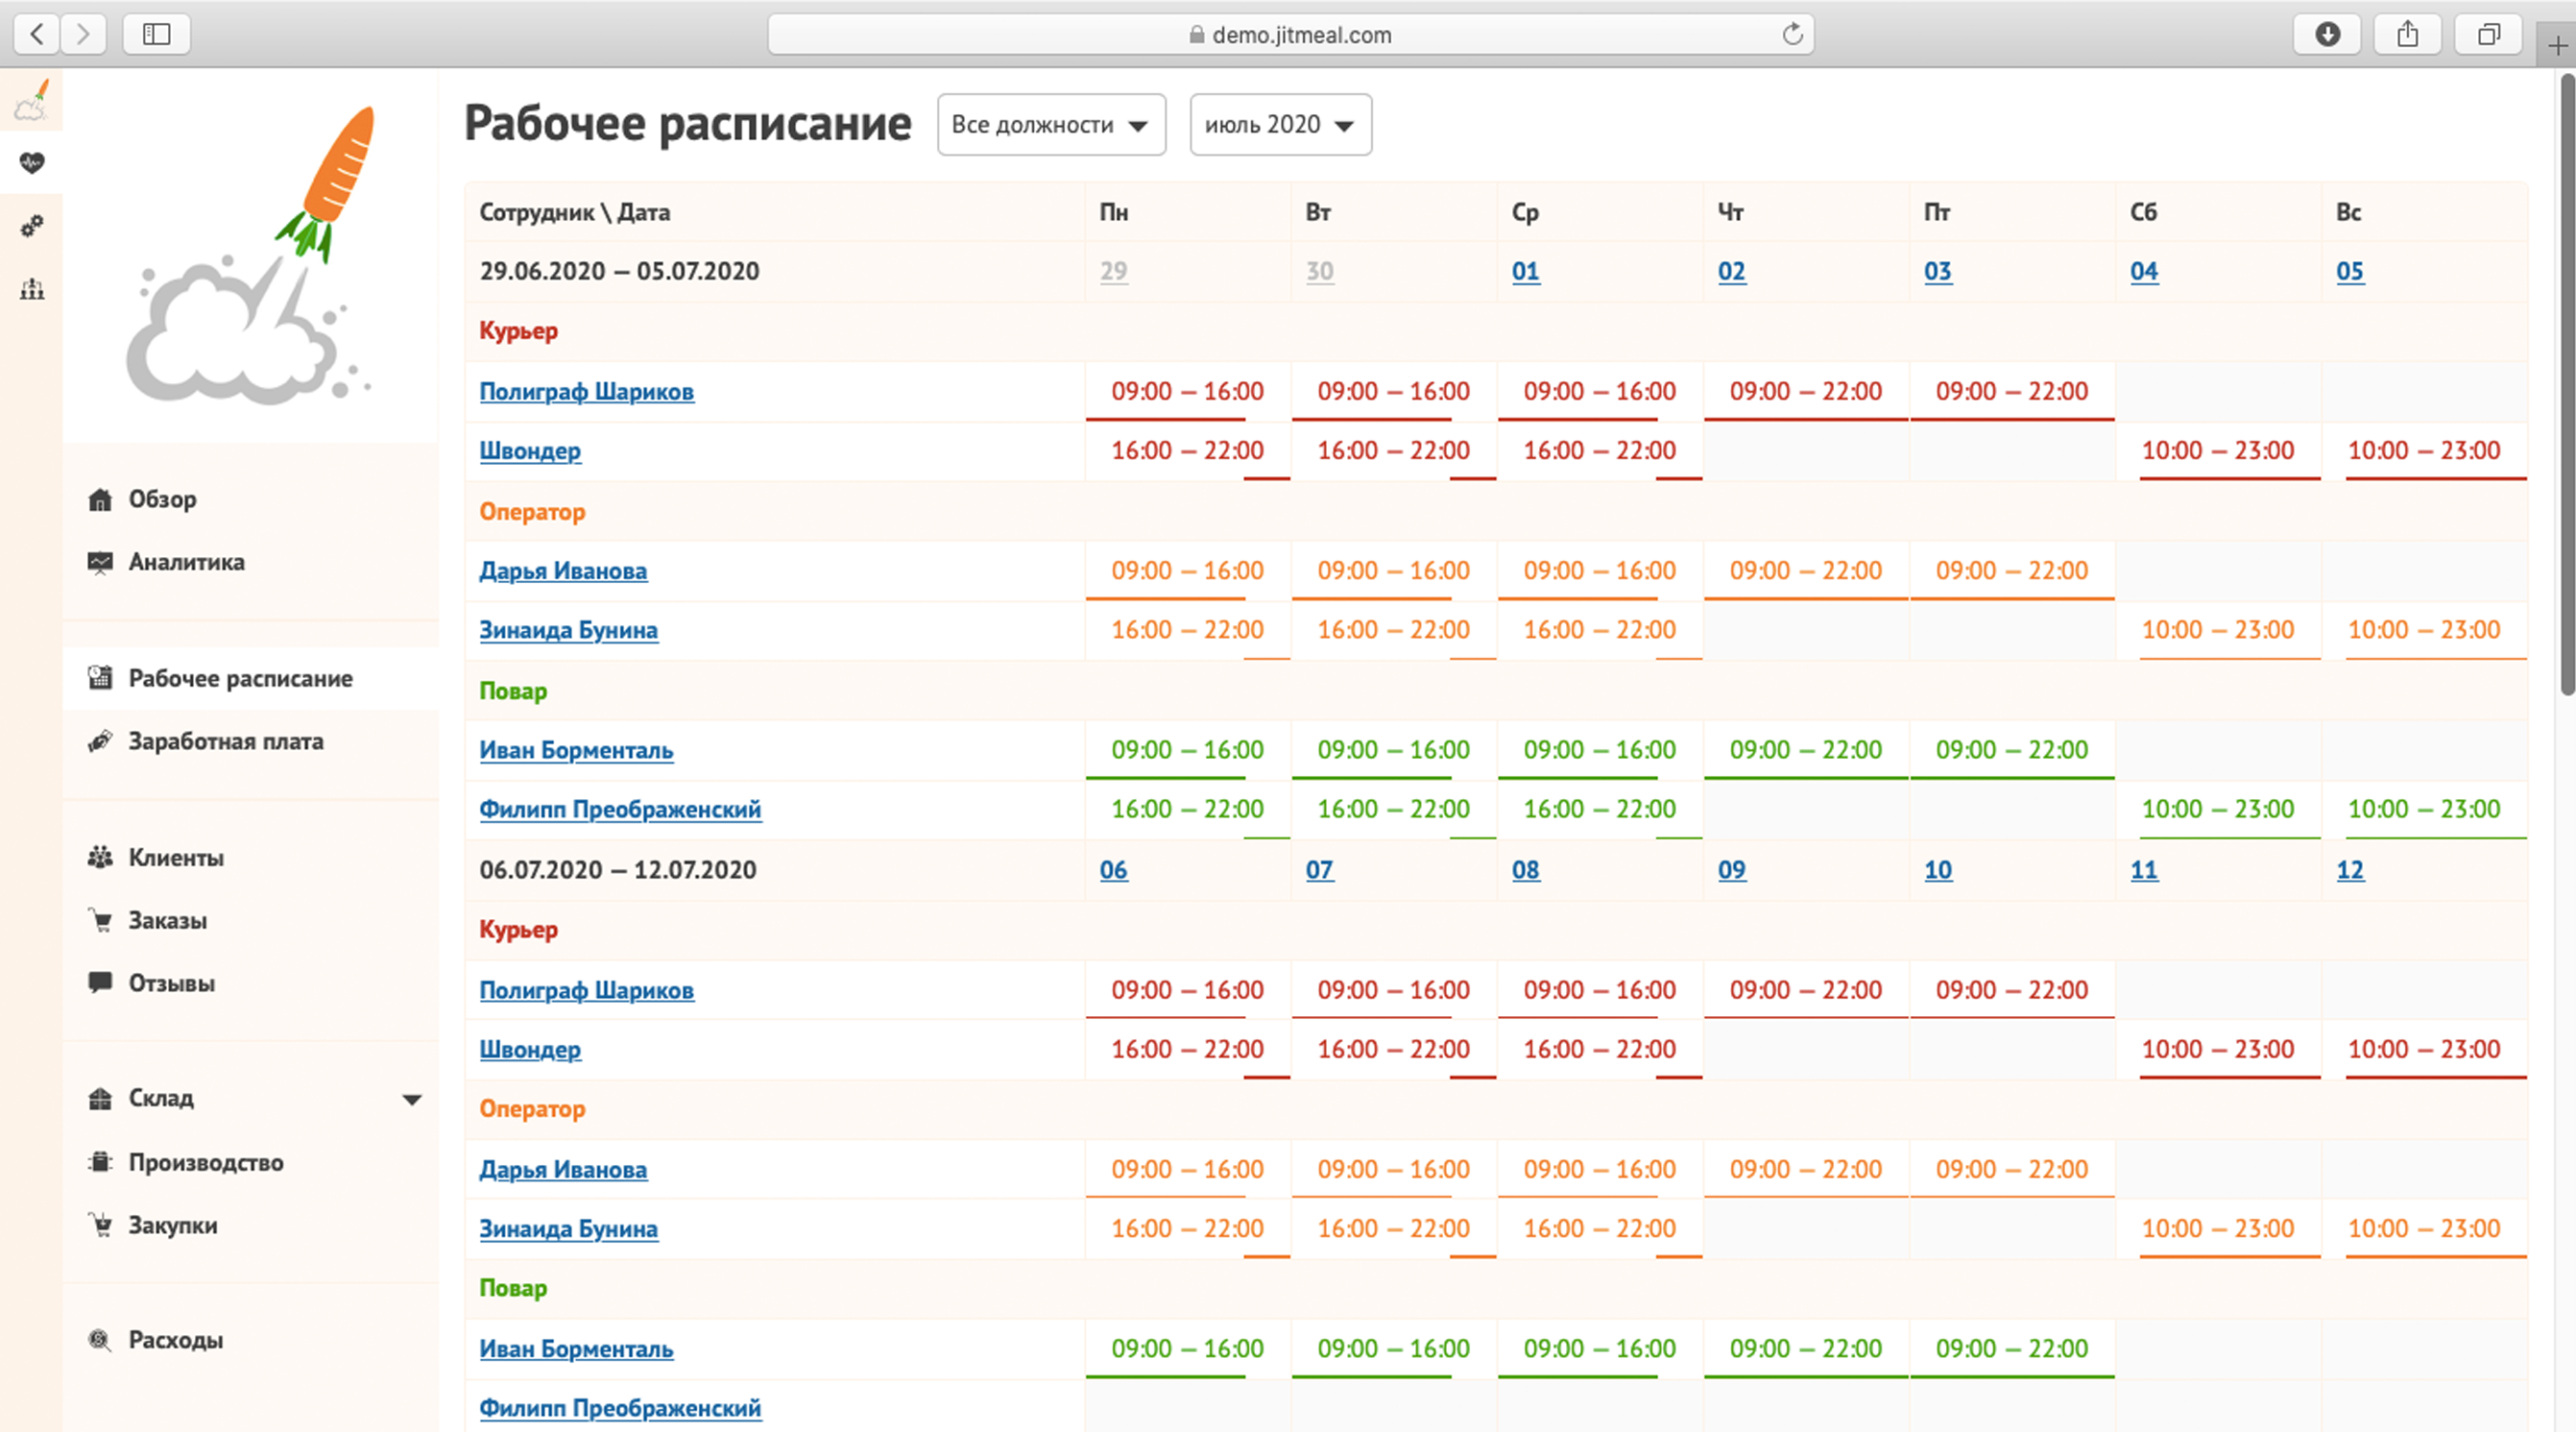Click the org chart icon in strip
This screenshot has width=2576, height=1432.
pos(32,290)
